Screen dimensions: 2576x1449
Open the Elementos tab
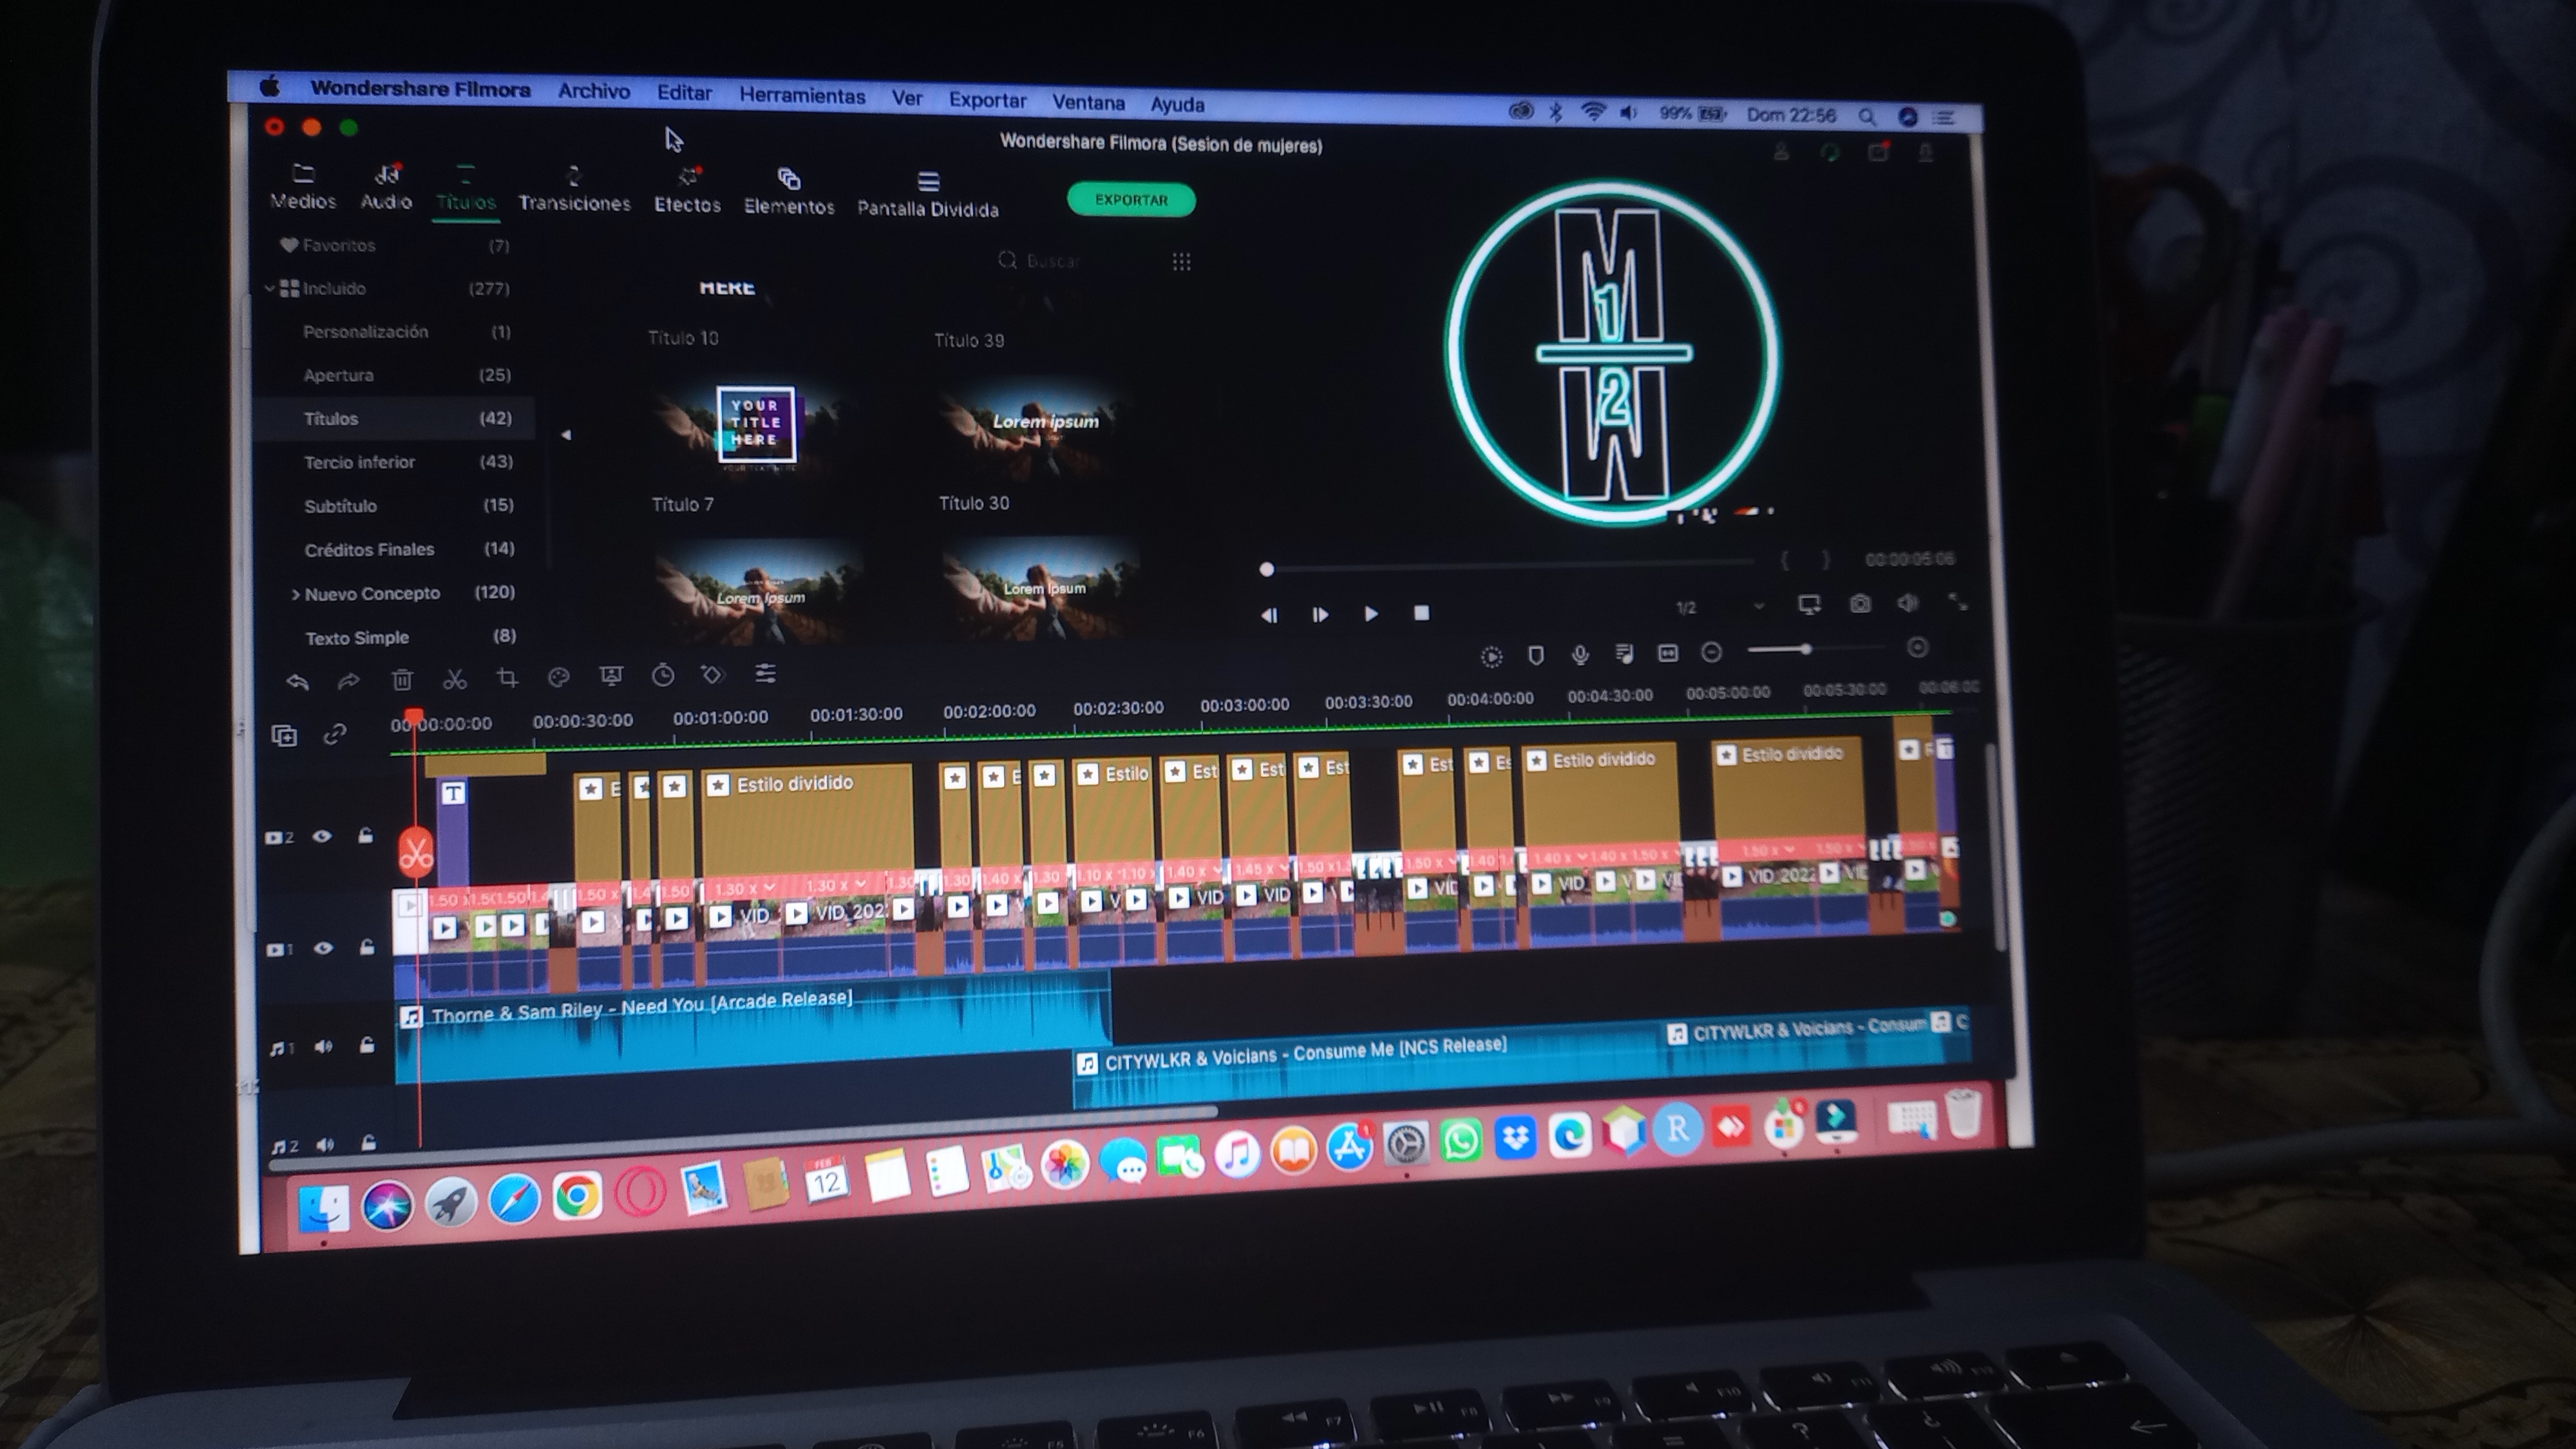coord(789,192)
